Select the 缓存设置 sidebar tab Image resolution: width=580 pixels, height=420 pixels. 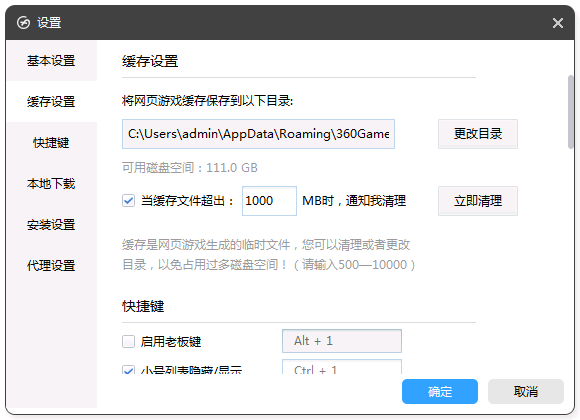pos(51,101)
